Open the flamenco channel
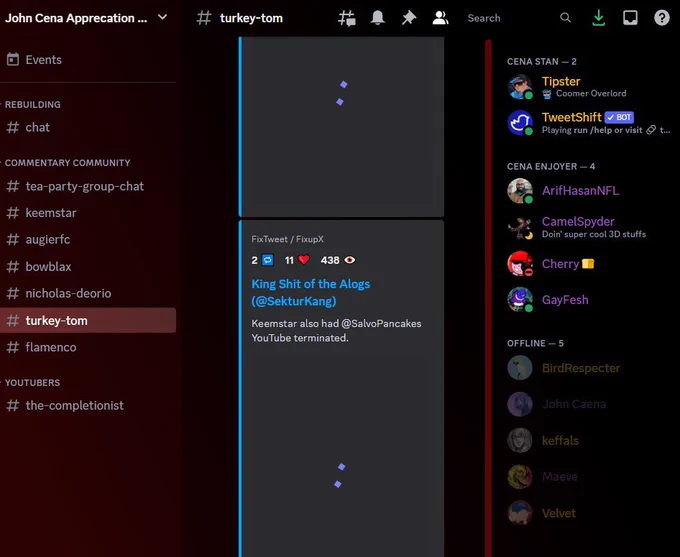 pyautogui.click(x=88, y=347)
